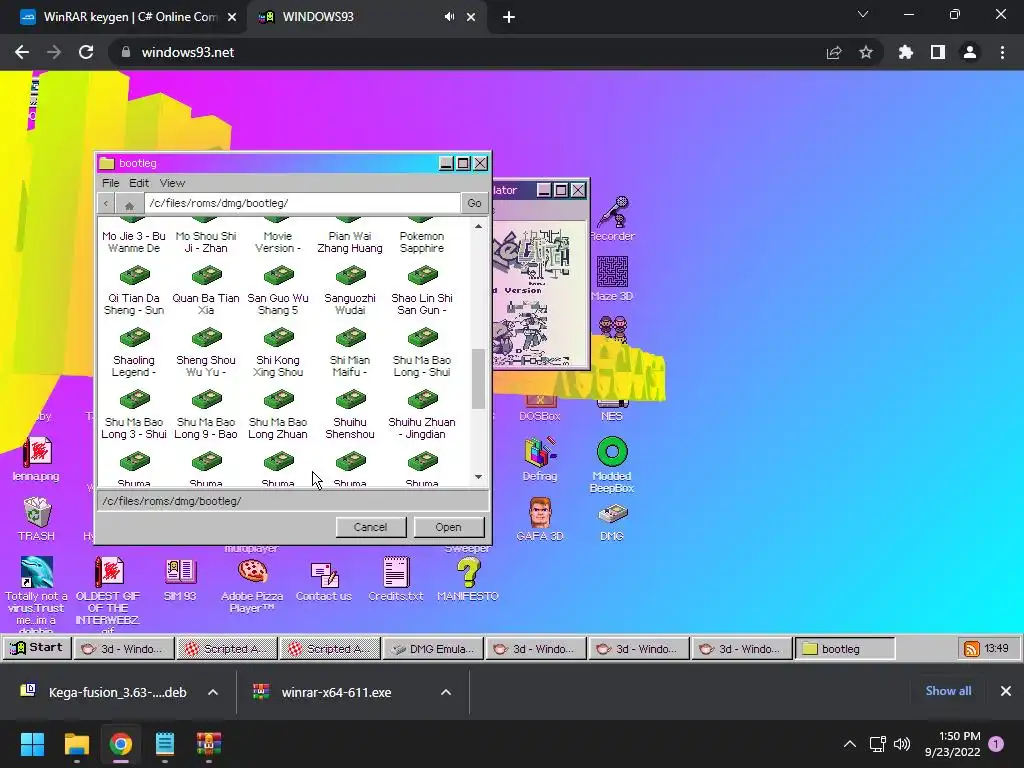
Task: Select the Sanguozhi Wudai ROM file
Action: click(x=350, y=290)
